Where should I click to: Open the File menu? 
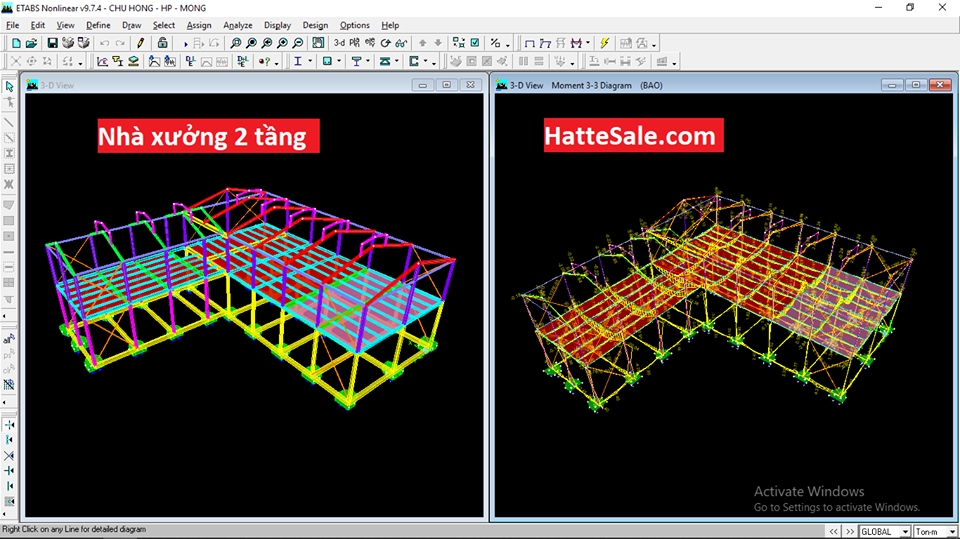pos(12,25)
